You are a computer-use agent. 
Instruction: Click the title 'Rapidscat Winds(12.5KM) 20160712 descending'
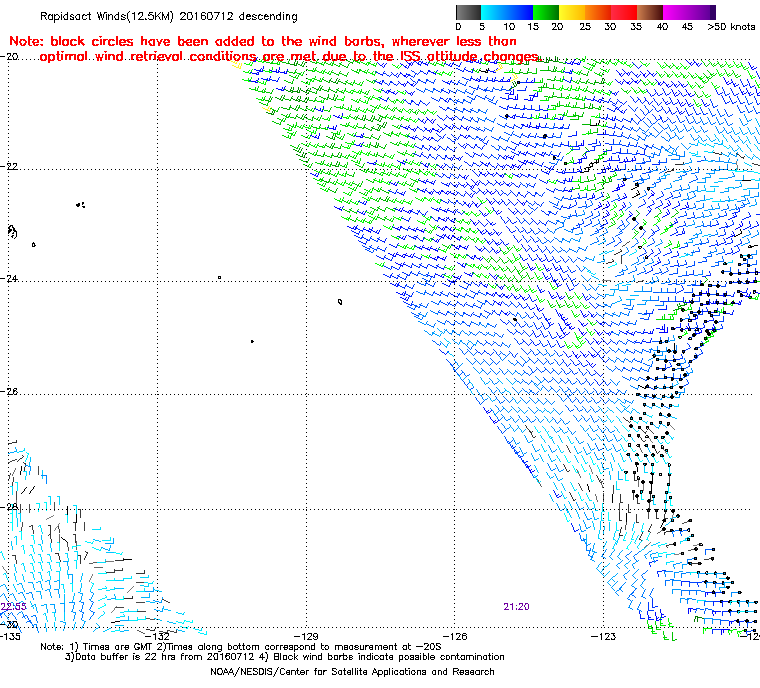point(169,16)
